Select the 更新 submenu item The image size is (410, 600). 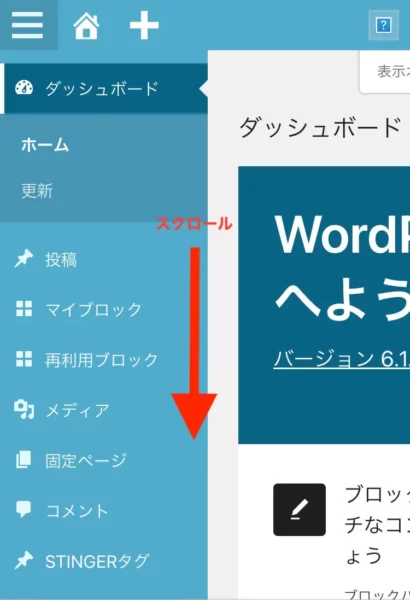[37, 191]
